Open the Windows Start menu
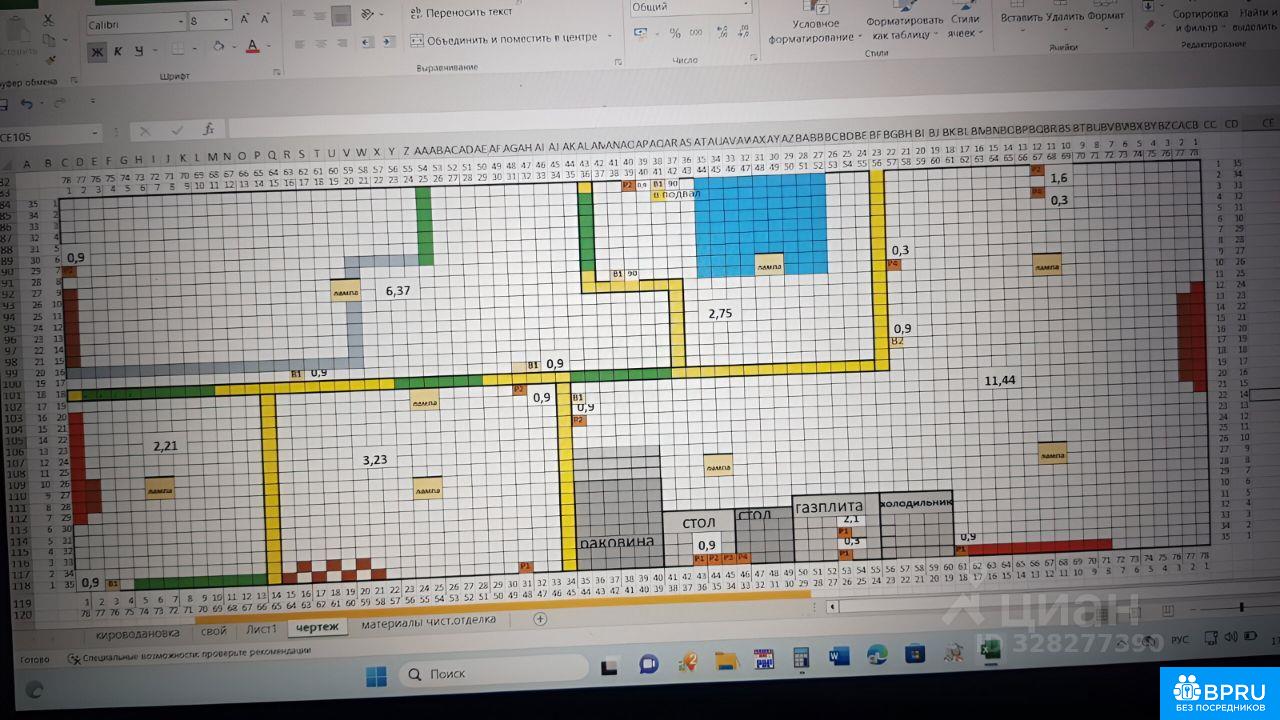This screenshot has height=720, width=1280. click(x=376, y=676)
